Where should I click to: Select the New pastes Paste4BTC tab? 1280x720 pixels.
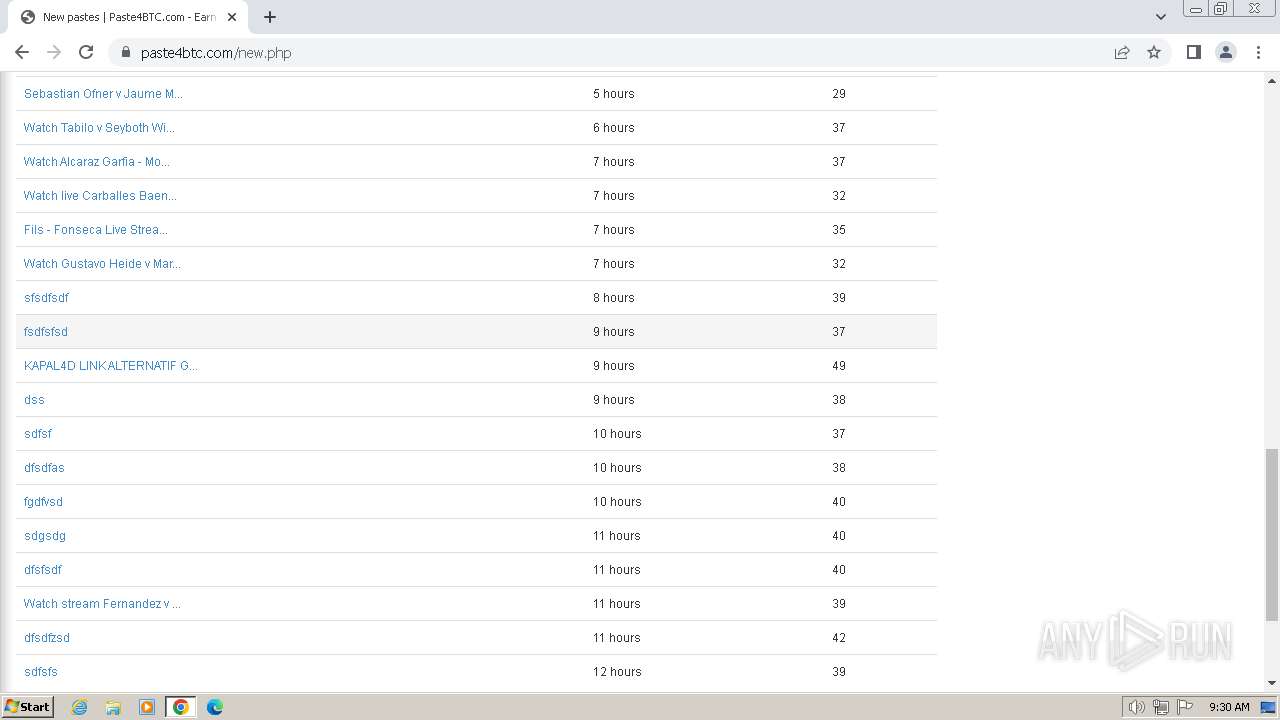(x=126, y=17)
